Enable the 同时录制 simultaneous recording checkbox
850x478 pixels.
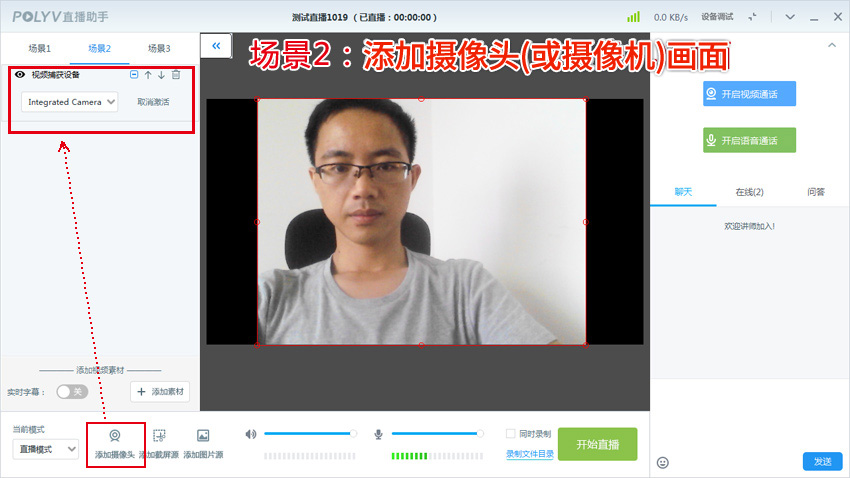click(511, 434)
